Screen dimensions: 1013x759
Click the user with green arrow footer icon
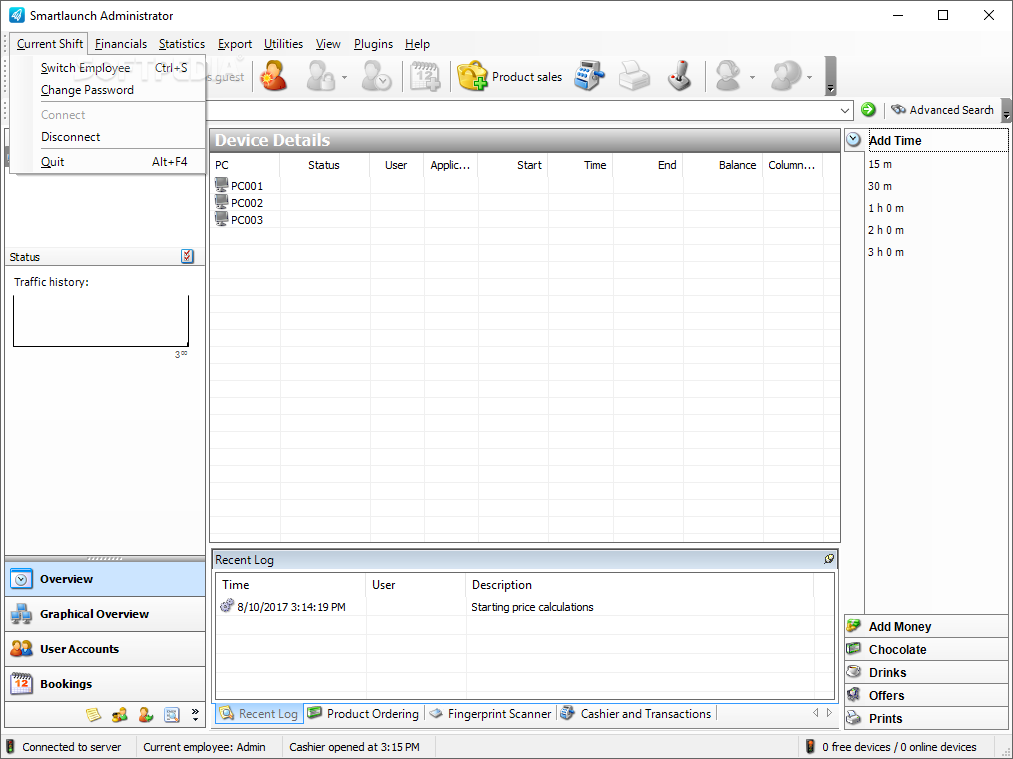146,714
